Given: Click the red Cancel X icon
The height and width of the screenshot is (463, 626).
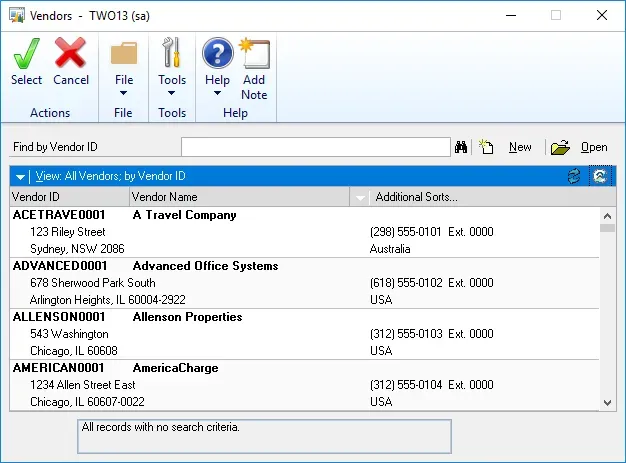Looking at the screenshot, I should click(71, 53).
